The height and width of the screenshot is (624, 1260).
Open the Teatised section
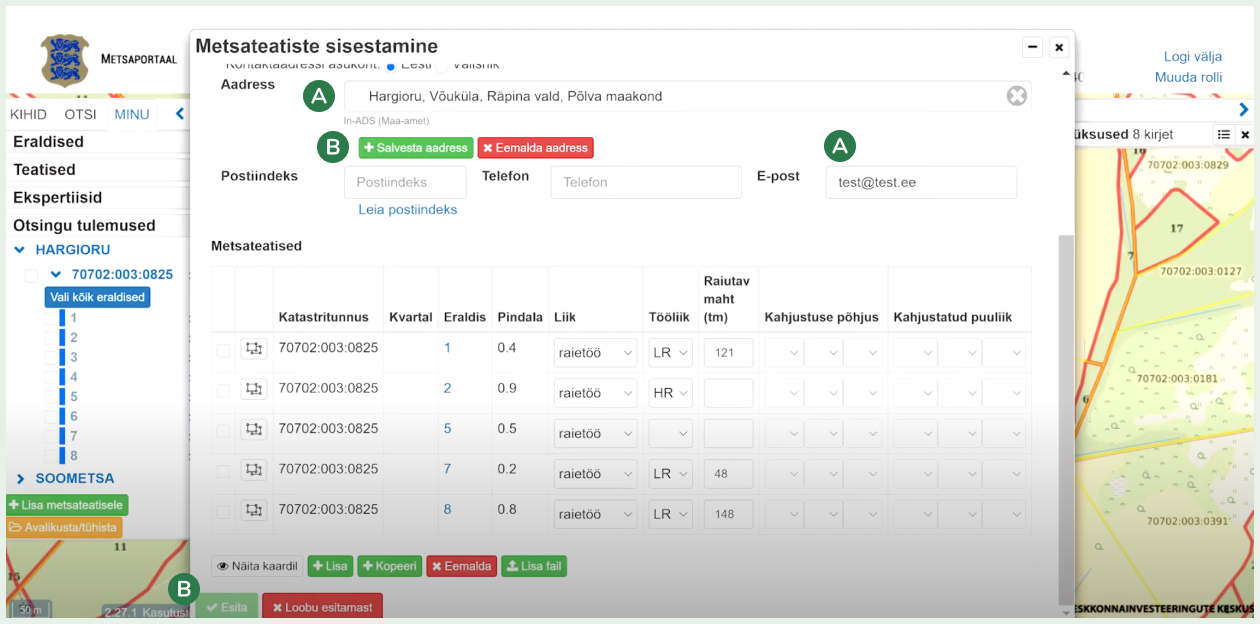44,170
